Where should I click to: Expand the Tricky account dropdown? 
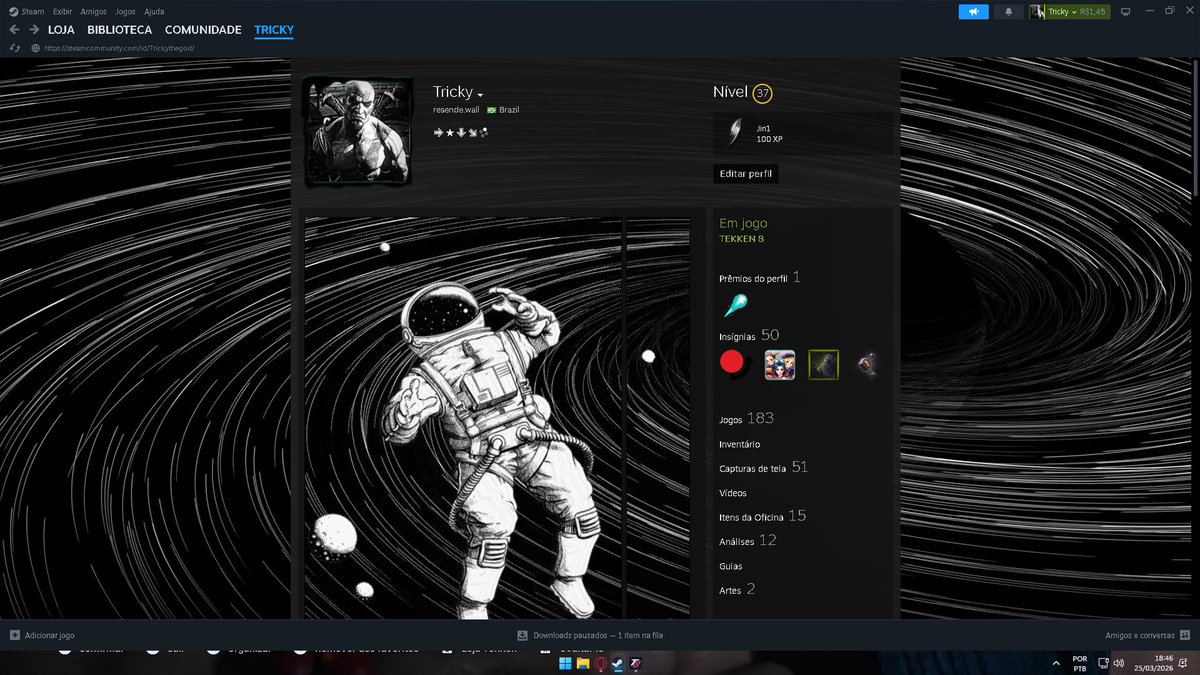click(1079, 12)
